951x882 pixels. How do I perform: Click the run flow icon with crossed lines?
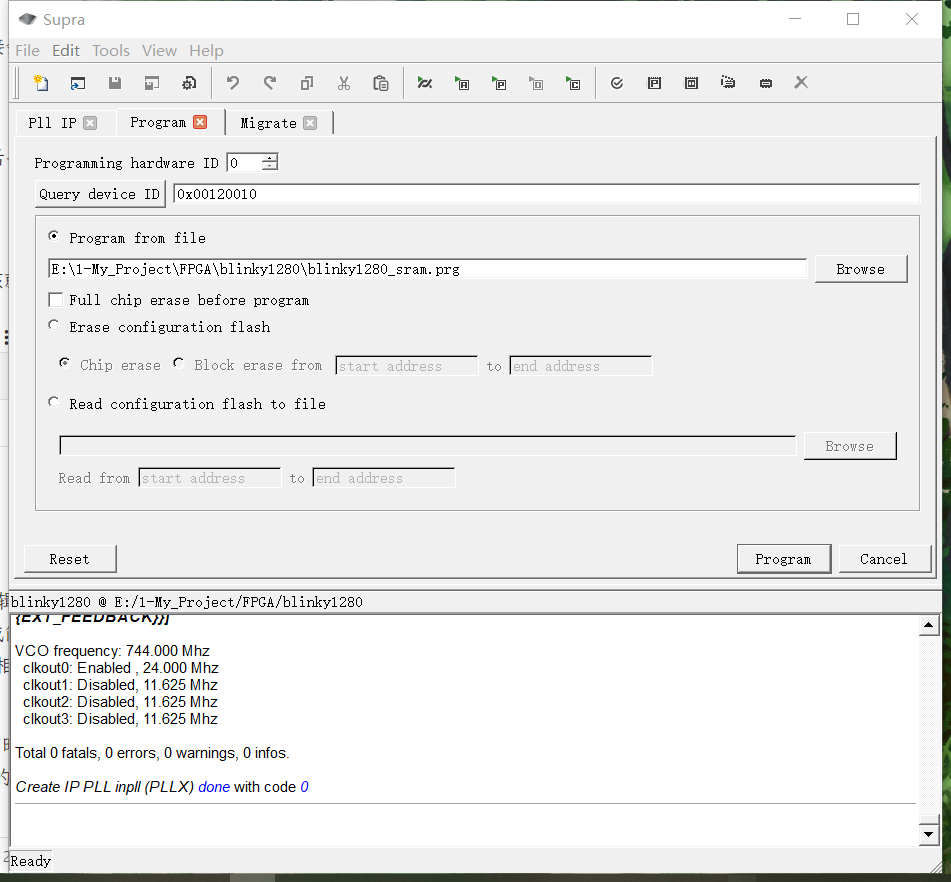click(425, 83)
